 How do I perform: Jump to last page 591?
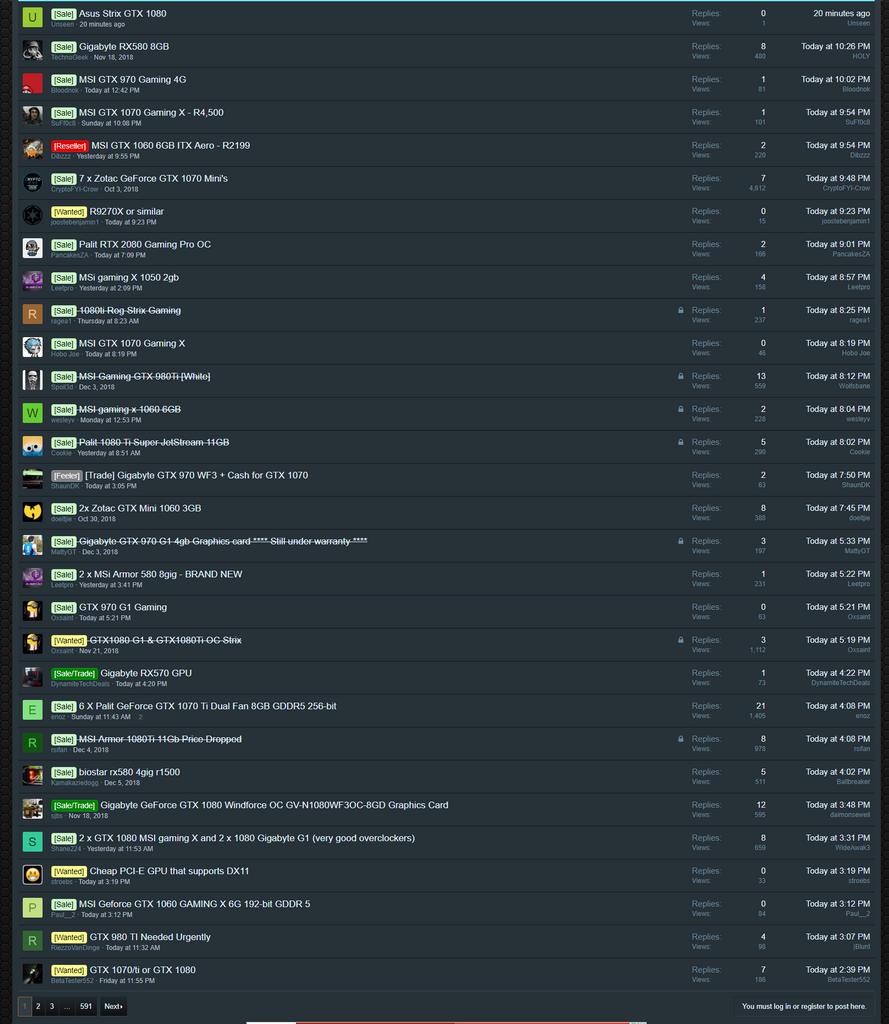(86, 1006)
